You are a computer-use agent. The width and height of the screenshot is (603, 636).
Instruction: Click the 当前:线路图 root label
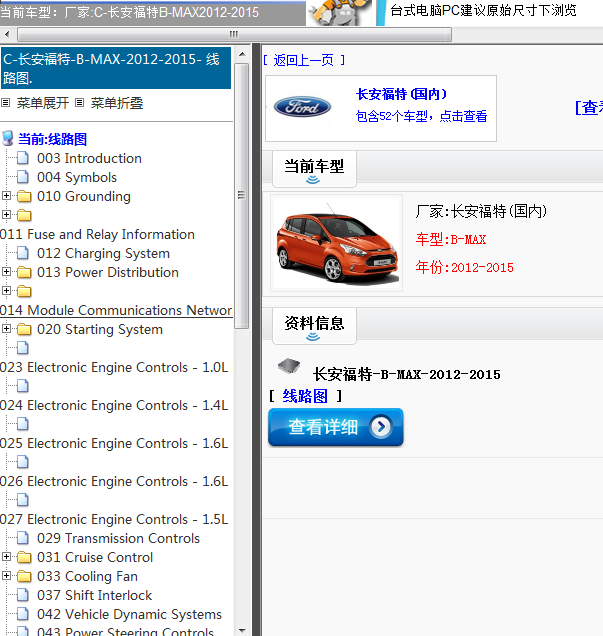52,139
